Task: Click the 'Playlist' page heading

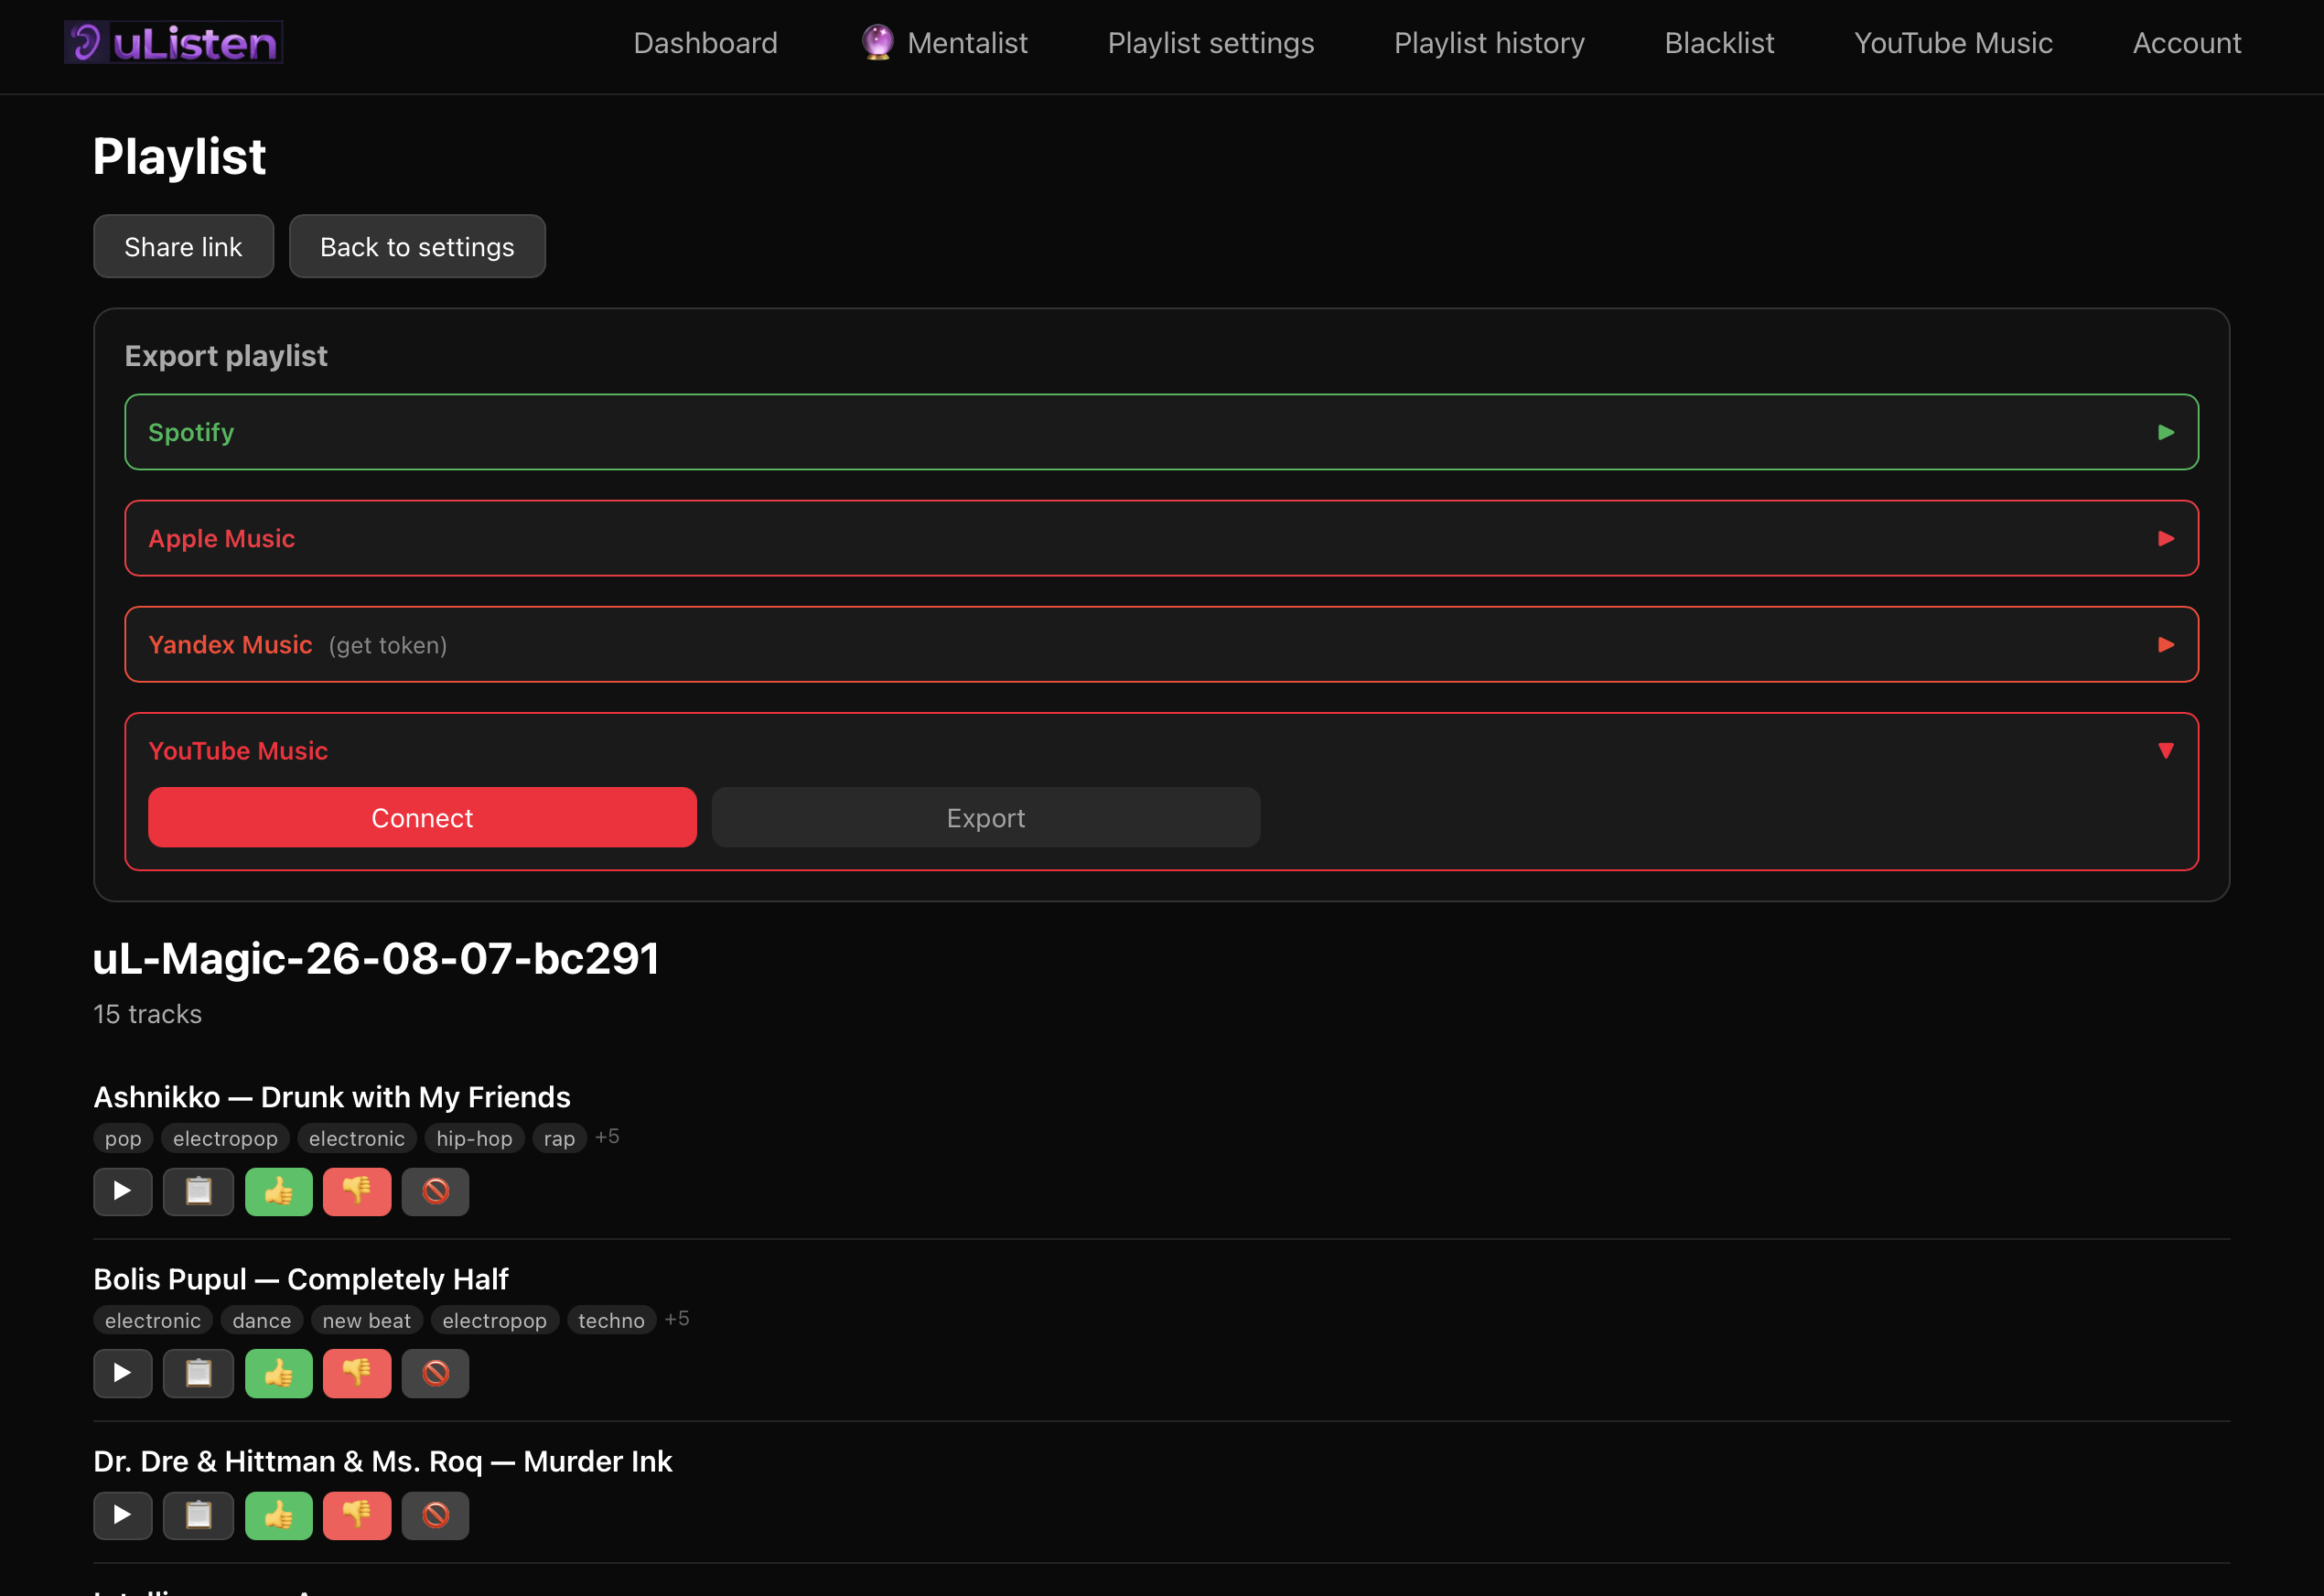Action: [180, 157]
